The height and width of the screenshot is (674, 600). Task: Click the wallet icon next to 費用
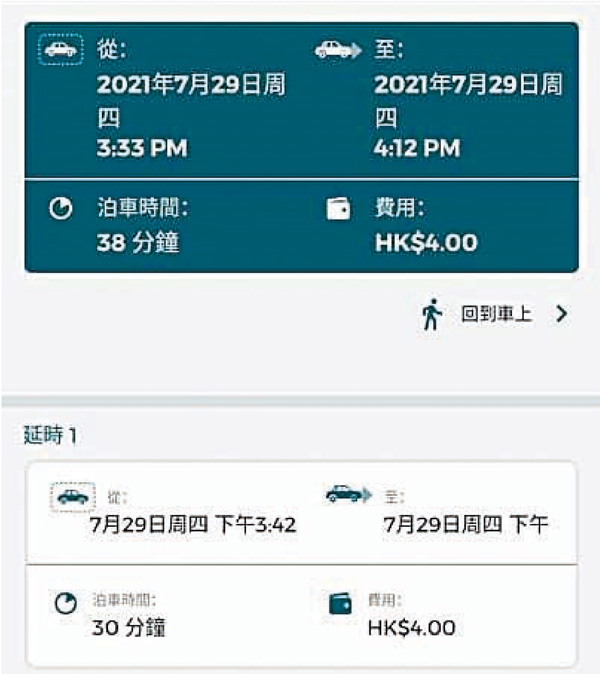click(338, 209)
